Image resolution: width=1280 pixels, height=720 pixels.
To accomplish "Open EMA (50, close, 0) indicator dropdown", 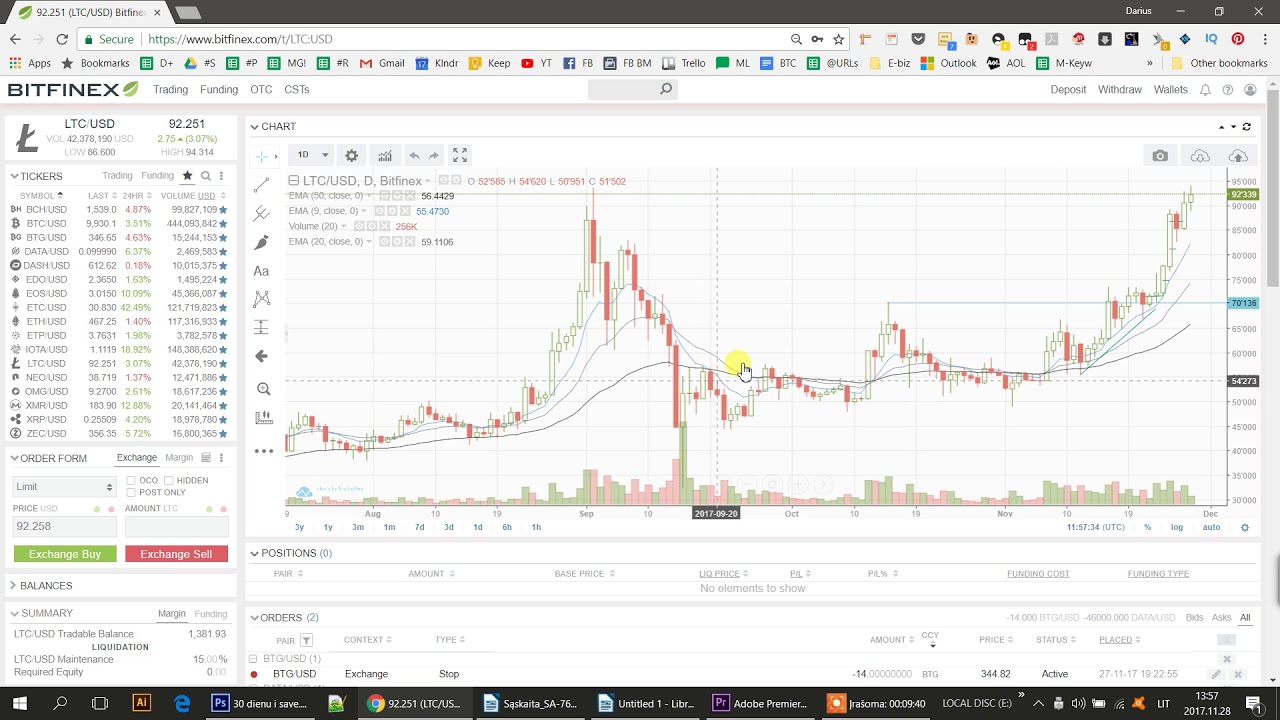I will point(368,196).
